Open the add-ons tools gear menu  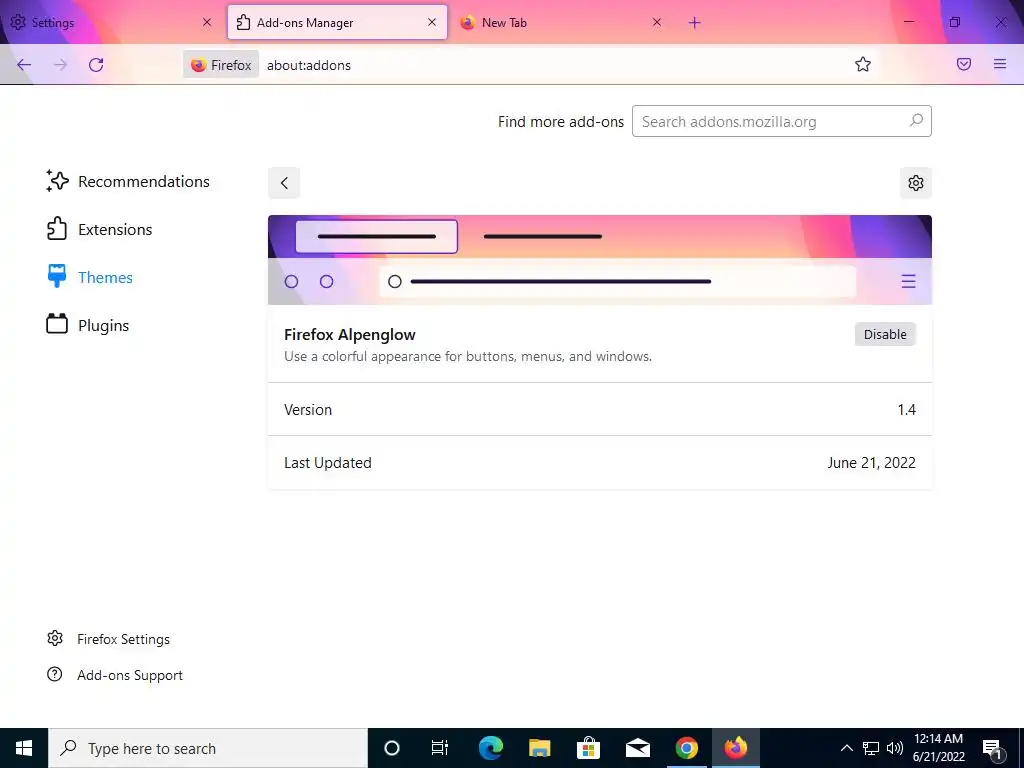(x=916, y=183)
